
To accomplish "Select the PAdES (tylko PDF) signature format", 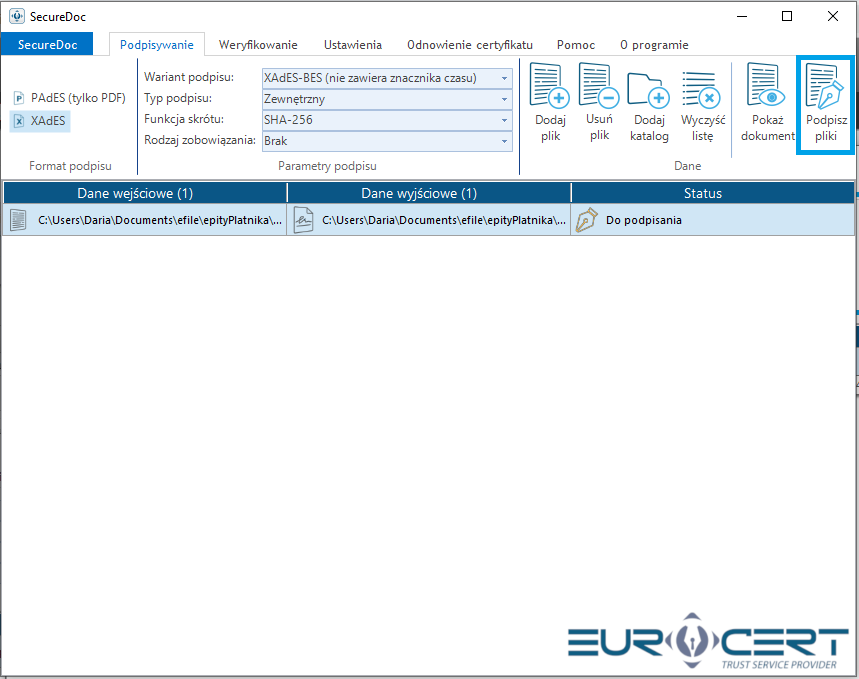I will pos(70,98).
